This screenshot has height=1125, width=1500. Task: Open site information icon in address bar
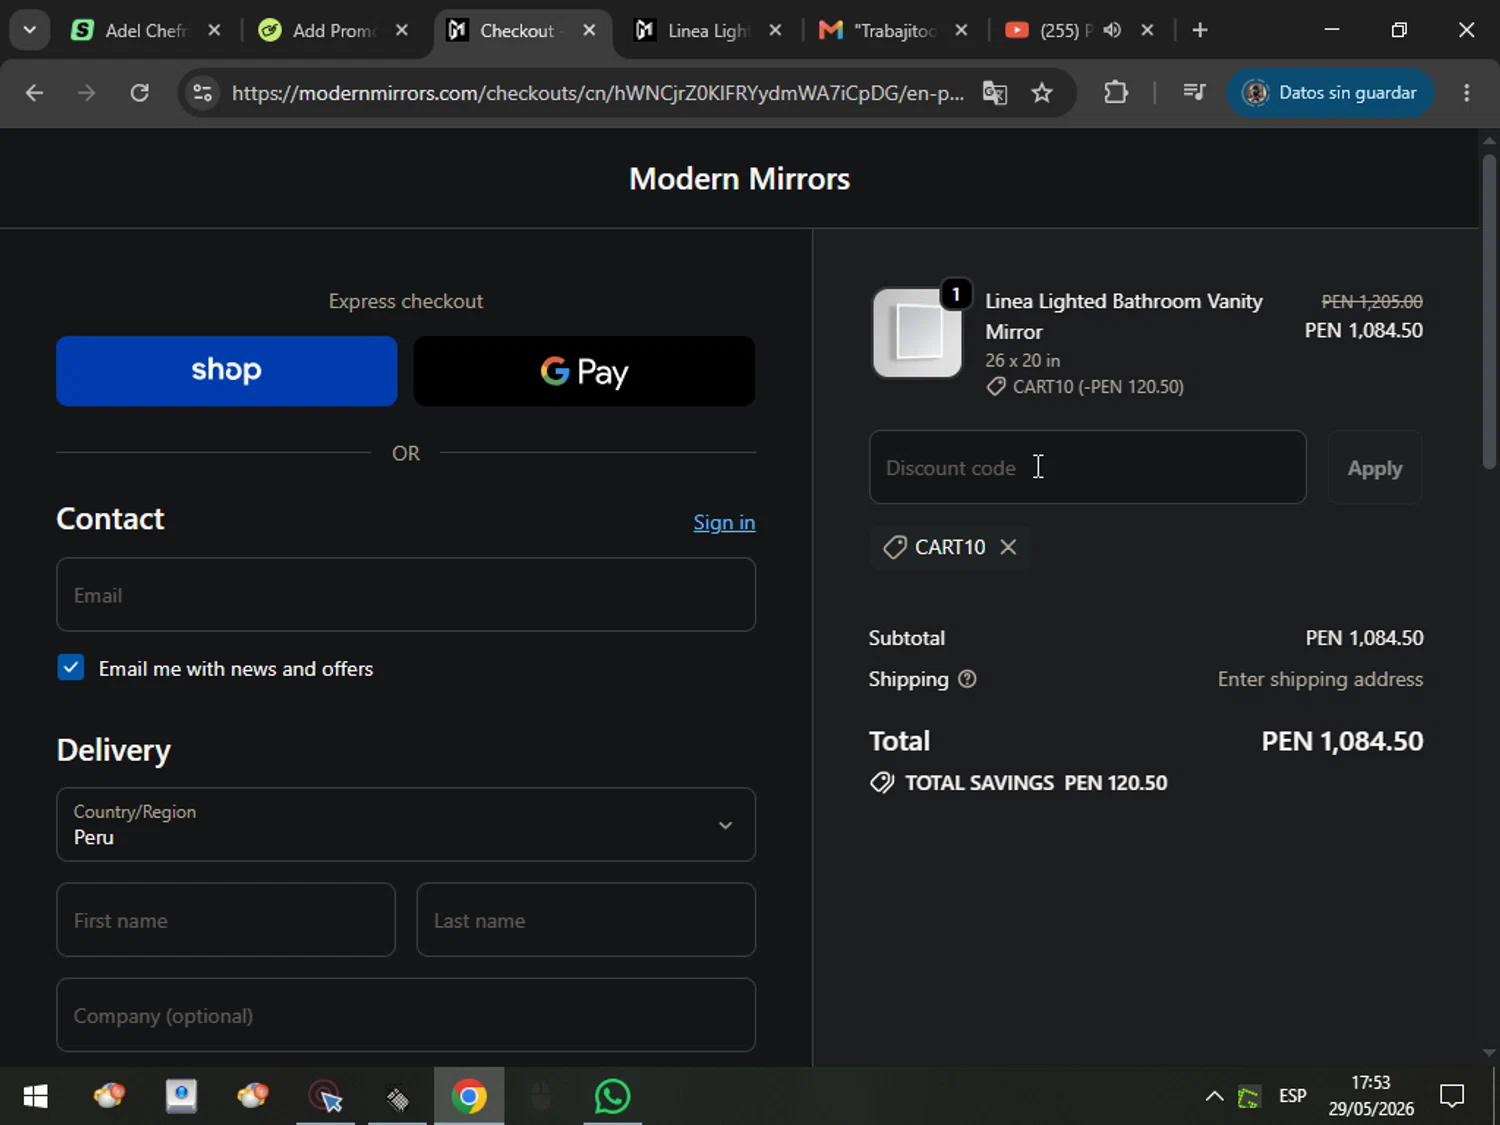click(202, 93)
